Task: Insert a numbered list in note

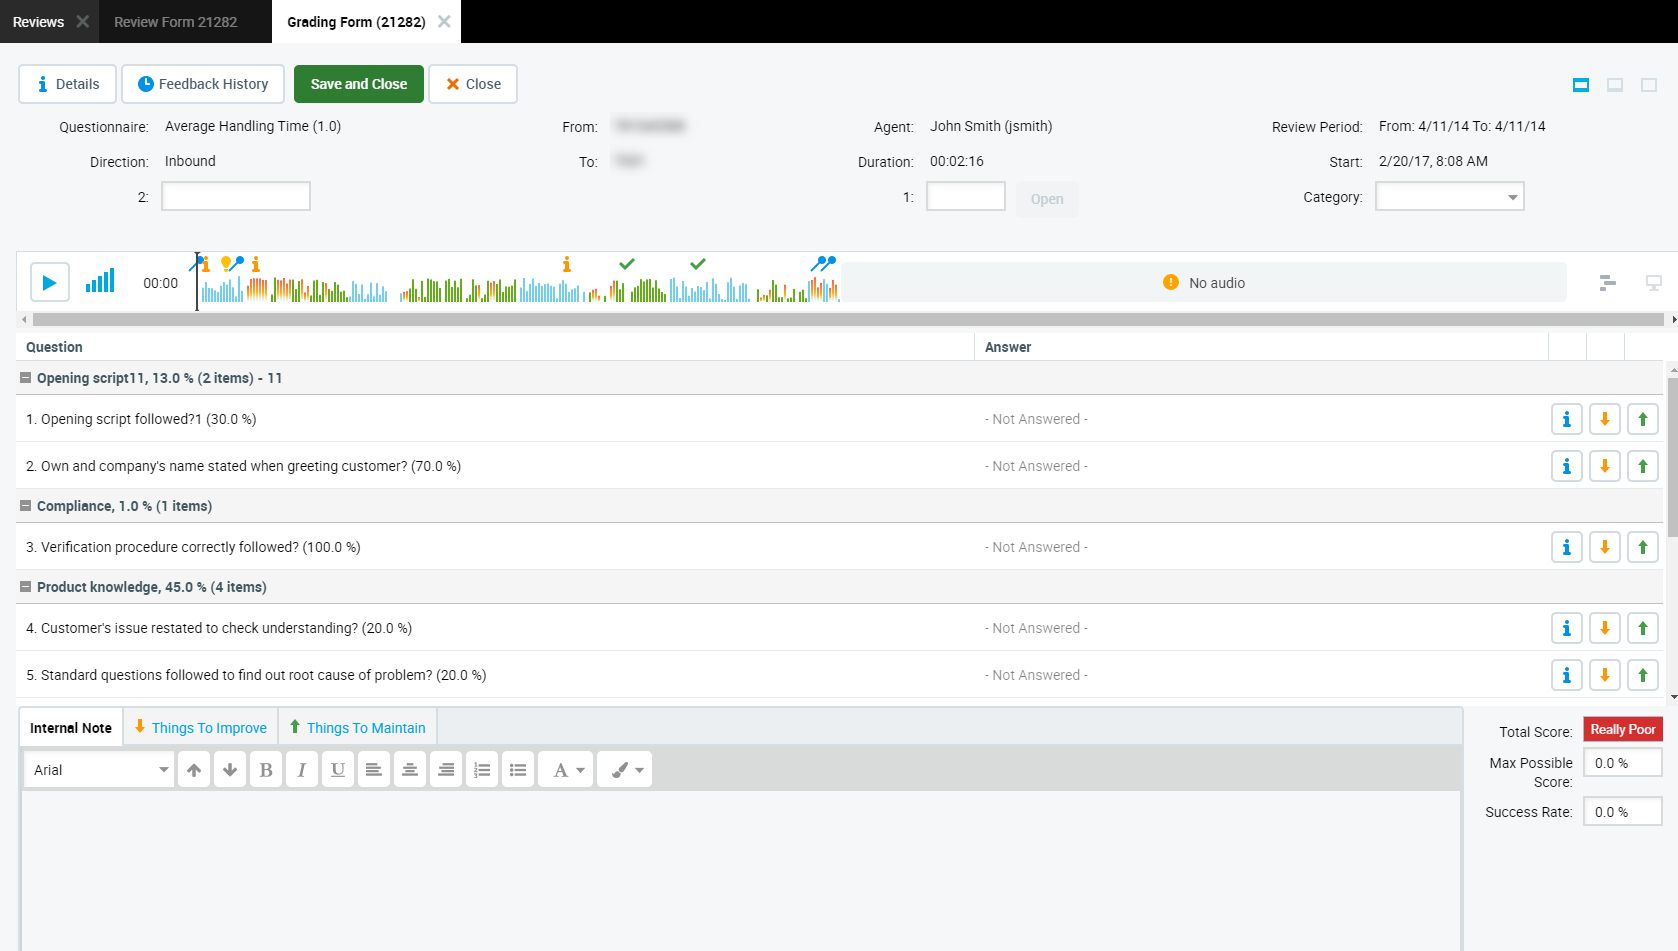Action: 482,770
